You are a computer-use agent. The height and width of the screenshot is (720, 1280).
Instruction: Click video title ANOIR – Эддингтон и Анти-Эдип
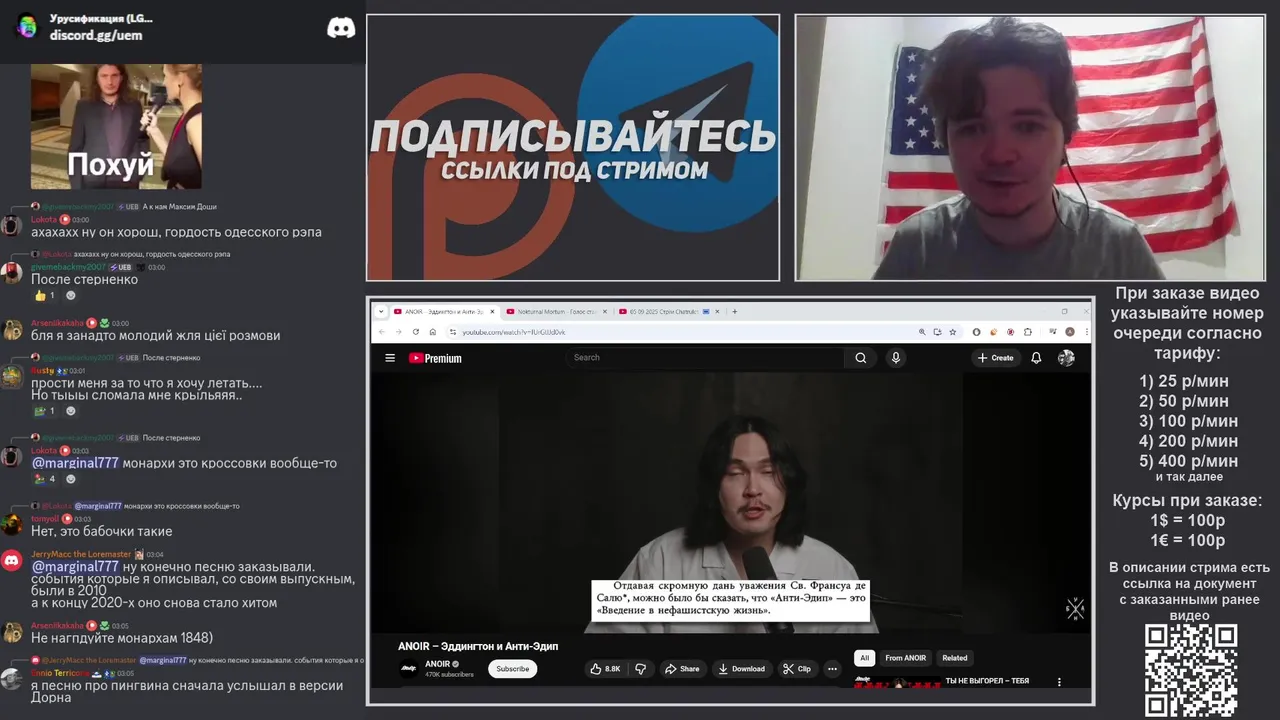tap(478, 646)
